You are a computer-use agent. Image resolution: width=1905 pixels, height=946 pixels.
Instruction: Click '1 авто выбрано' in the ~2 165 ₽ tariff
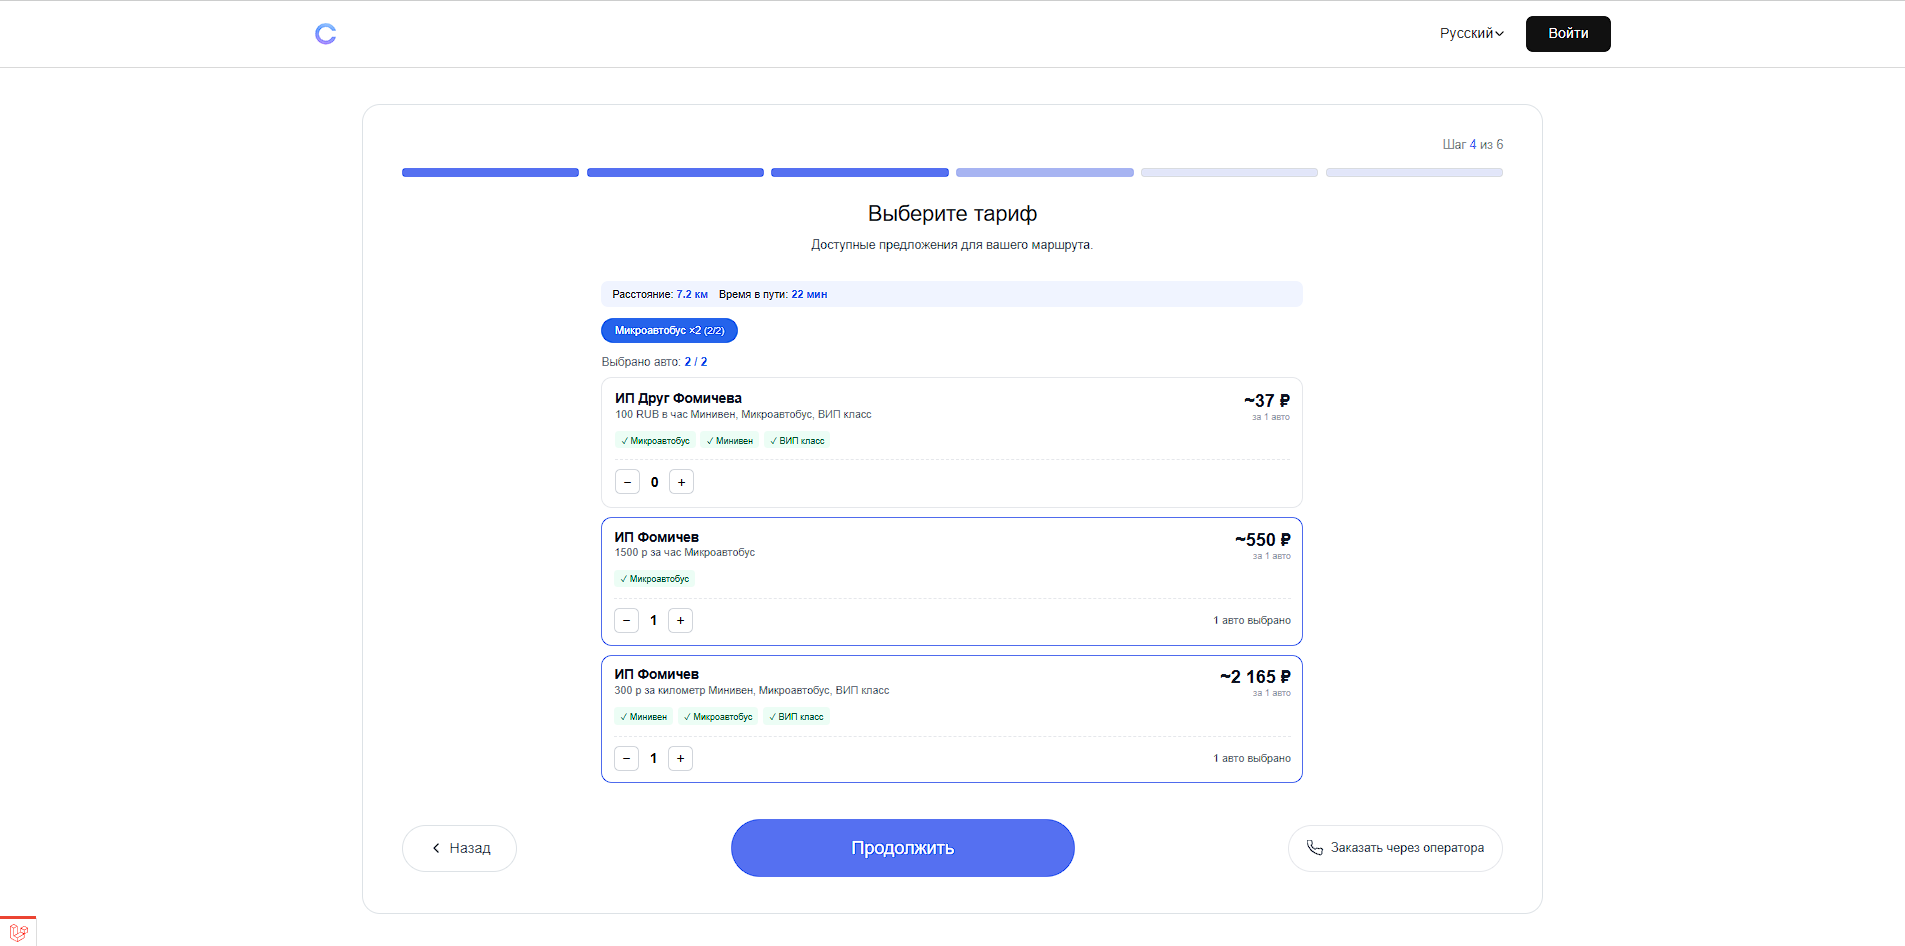[1252, 758]
